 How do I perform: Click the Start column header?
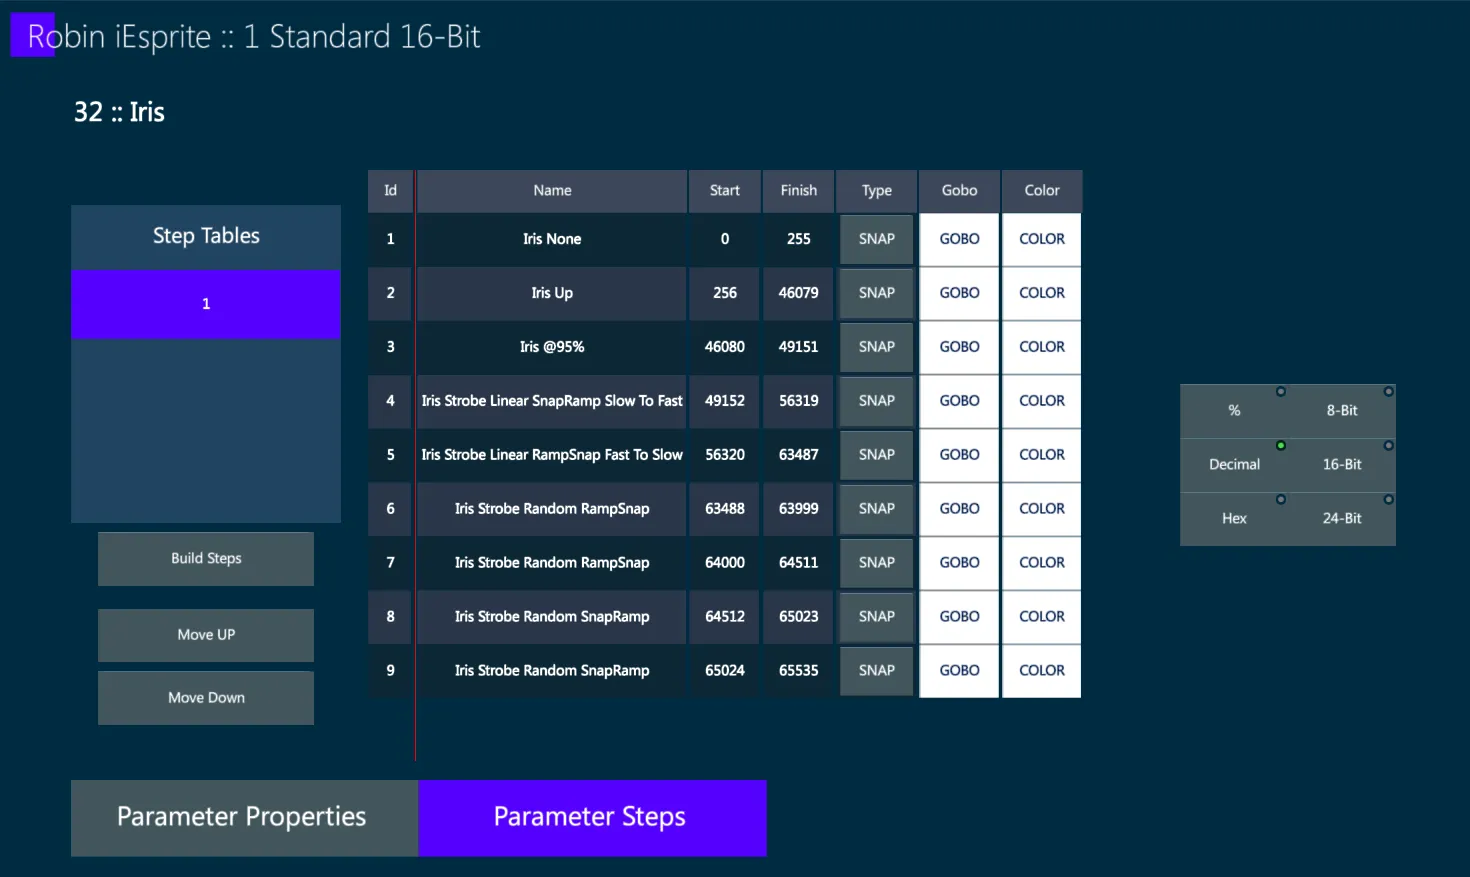[x=725, y=191]
